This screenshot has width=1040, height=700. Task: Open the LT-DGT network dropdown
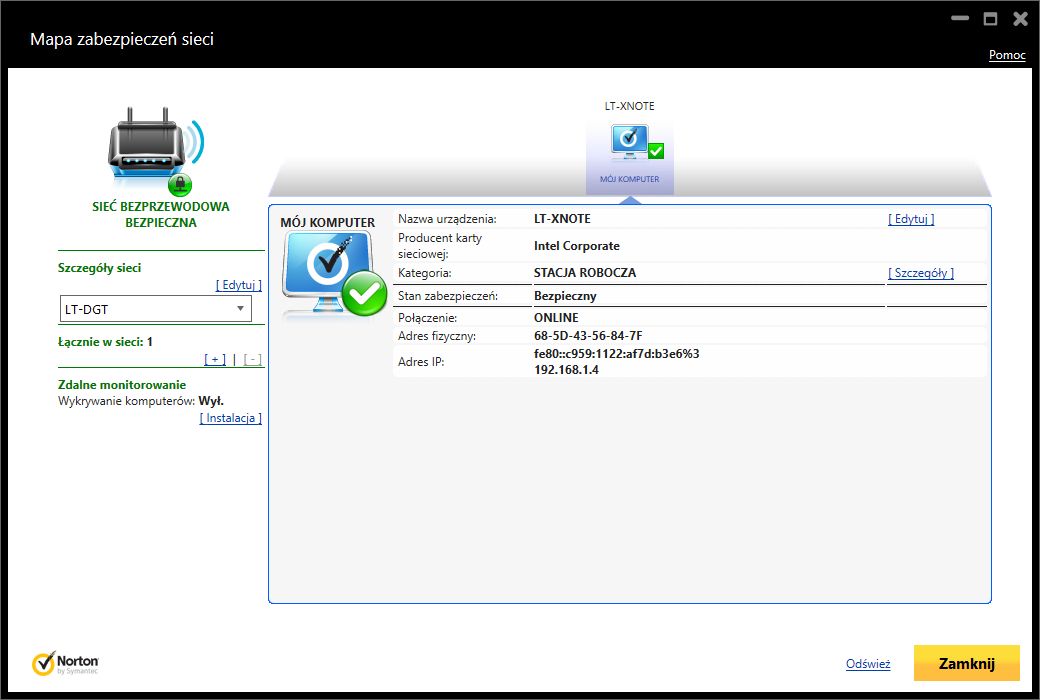tap(156, 309)
